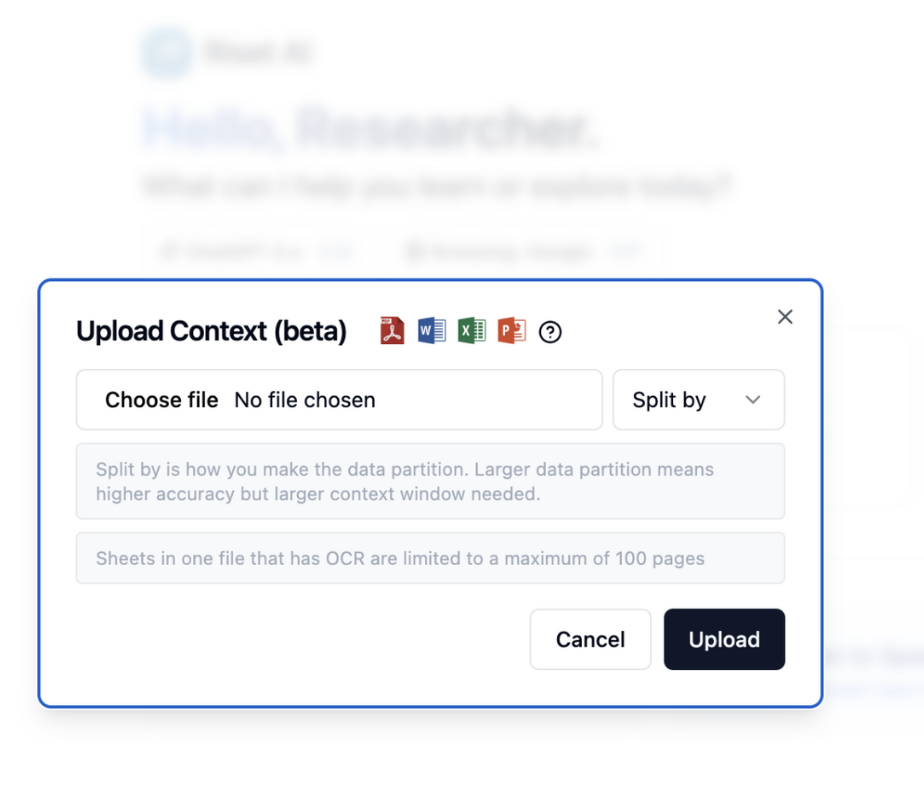This screenshot has width=924, height=796.
Task: Click the "Upload Context (beta)" title
Action: coord(211,331)
